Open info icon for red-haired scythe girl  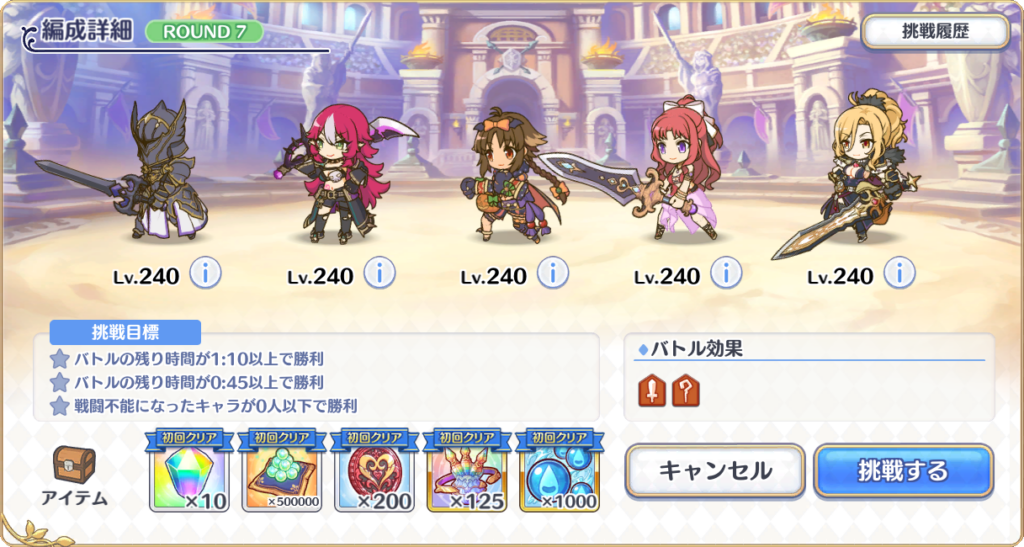pyautogui.click(x=379, y=273)
